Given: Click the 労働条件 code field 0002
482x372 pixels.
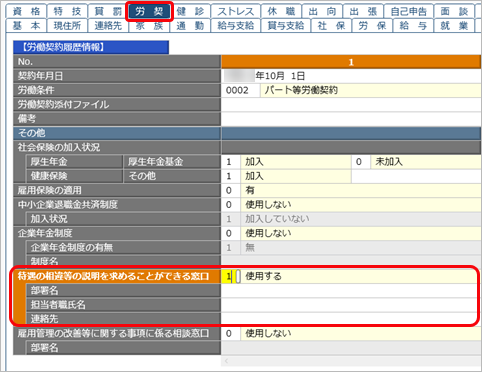Looking at the screenshot, I should 240,90.
